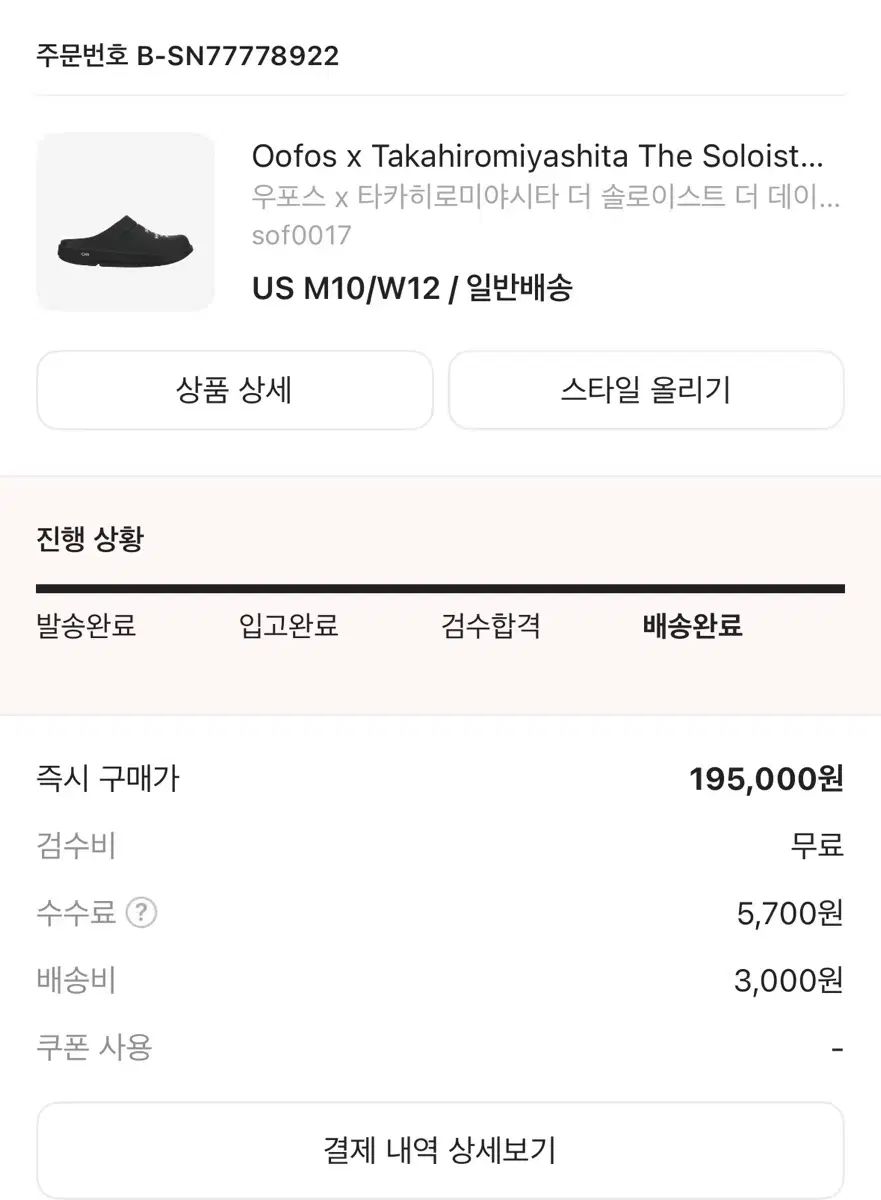Click the 195,000원 purchase price
Viewport: 881px width, 1200px height.
(766, 779)
